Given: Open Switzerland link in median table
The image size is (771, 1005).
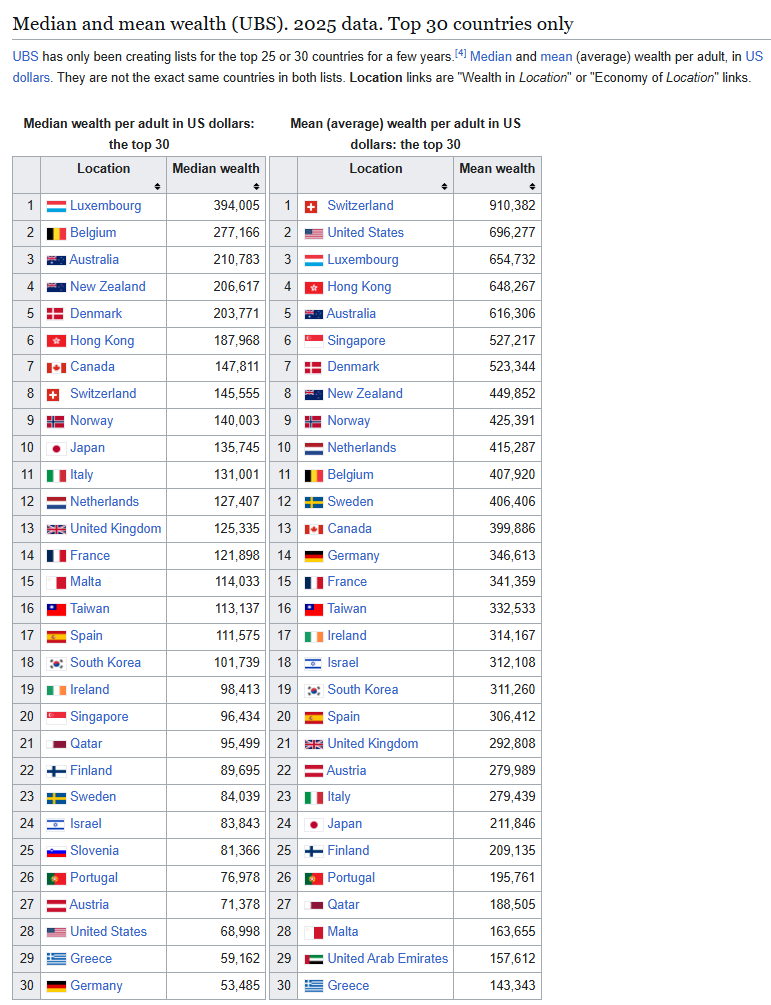Looking at the screenshot, I should 103,394.
